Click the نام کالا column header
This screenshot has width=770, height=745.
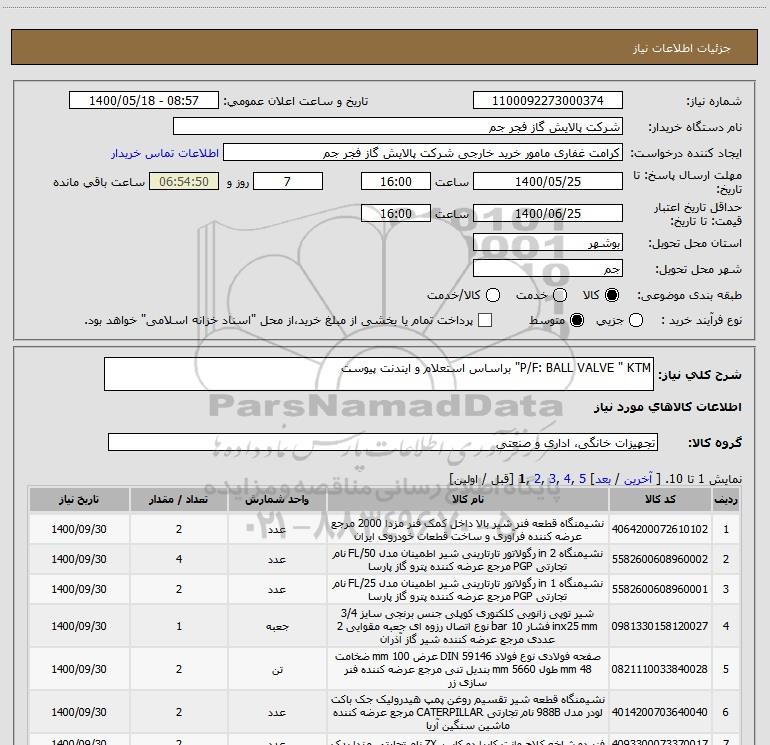[468, 499]
